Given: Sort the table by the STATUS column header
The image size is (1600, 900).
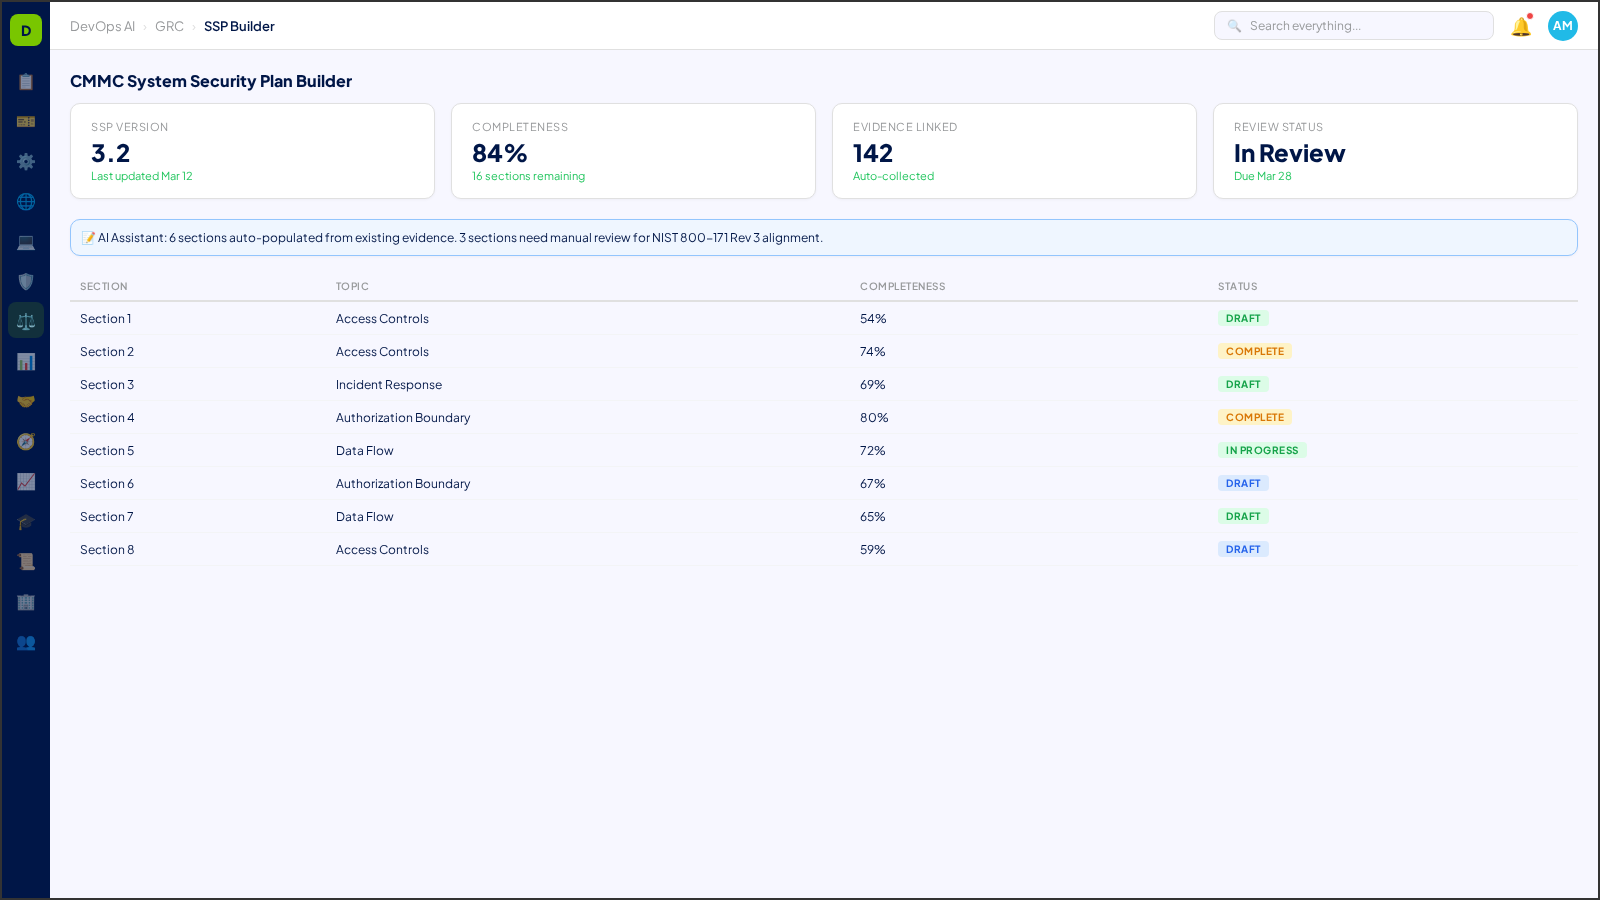Looking at the screenshot, I should tap(1237, 286).
